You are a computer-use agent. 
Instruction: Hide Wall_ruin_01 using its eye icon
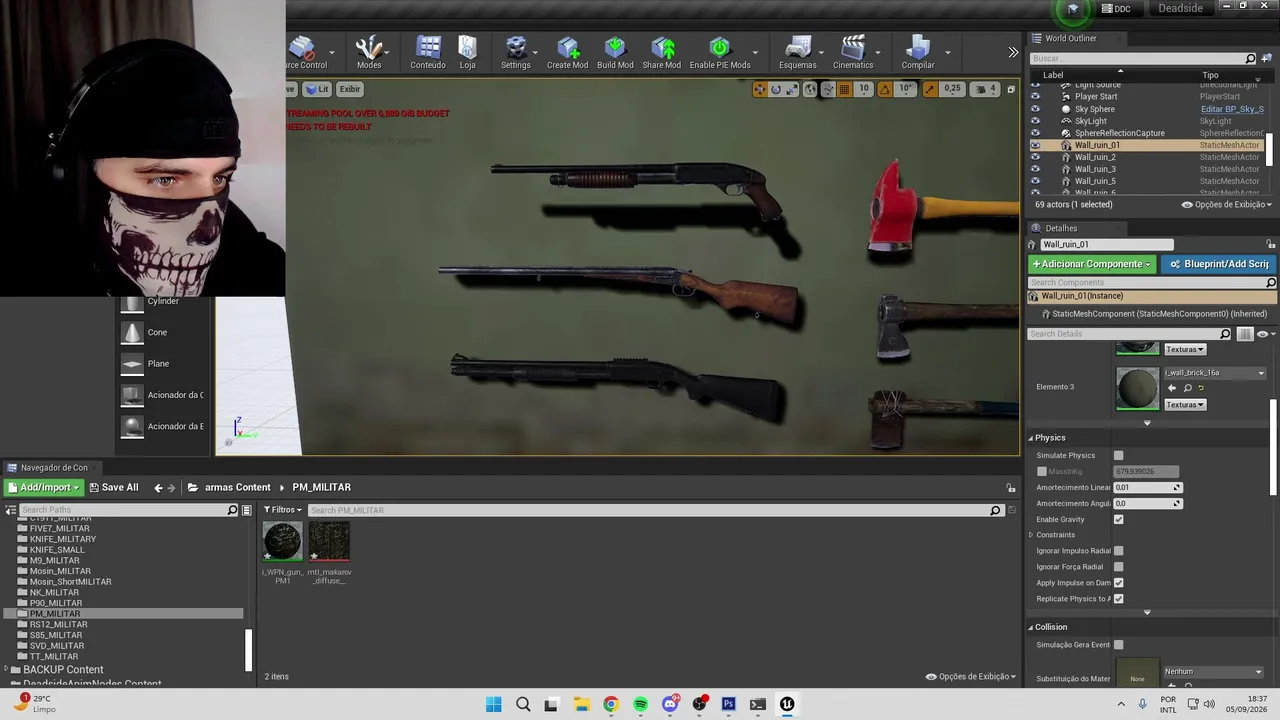[x=1035, y=145]
